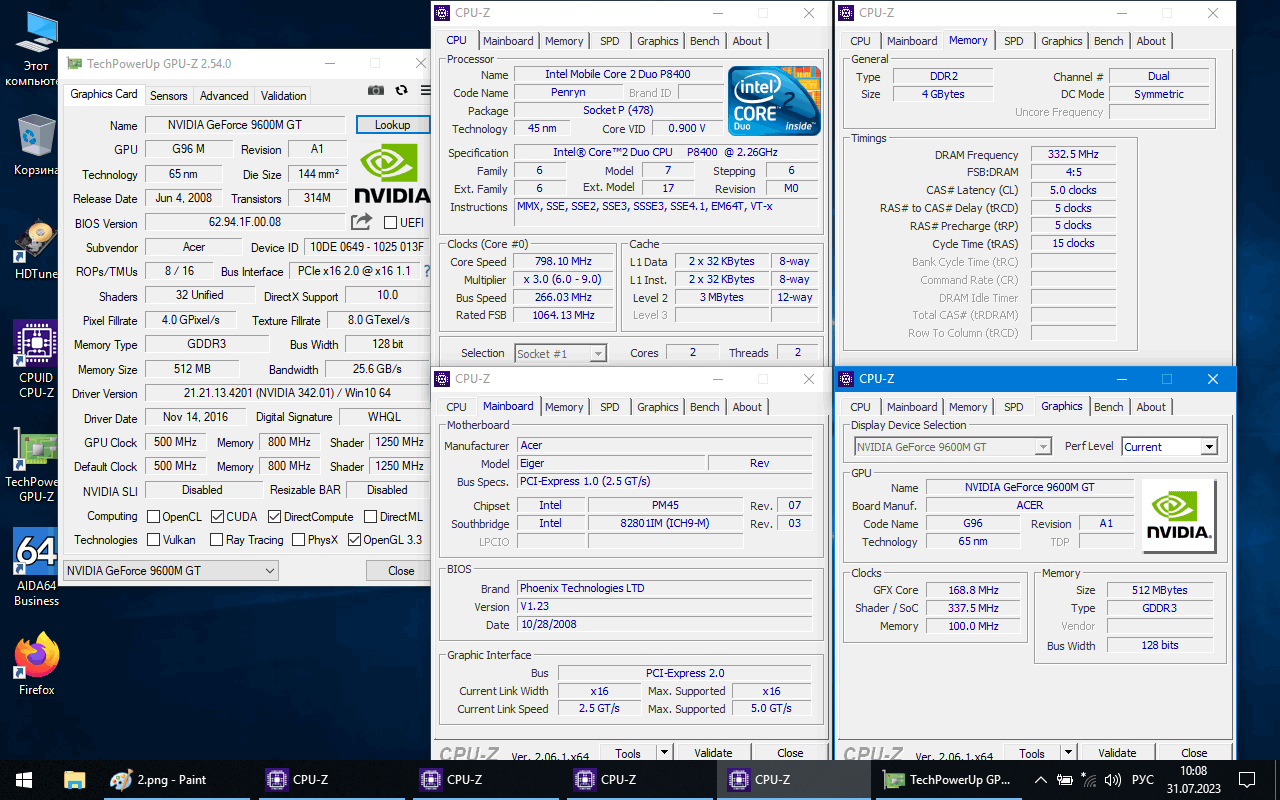The height and width of the screenshot is (800, 1280).
Task: Click the NVIDIA logo in GPU-Z
Action: pos(392,175)
